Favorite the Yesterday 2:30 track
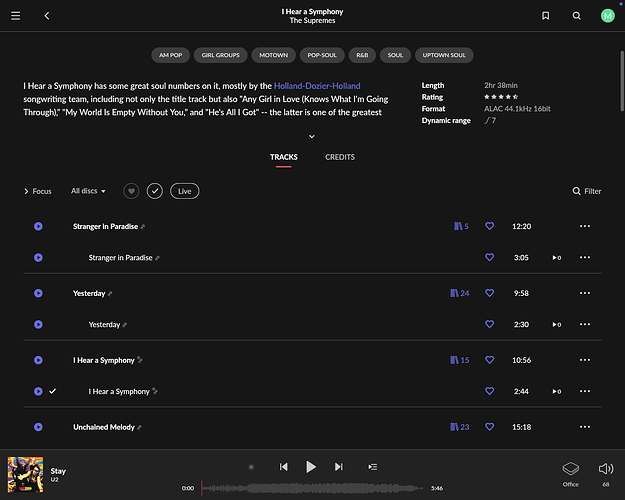Viewport: 625px width, 500px height. [489, 324]
